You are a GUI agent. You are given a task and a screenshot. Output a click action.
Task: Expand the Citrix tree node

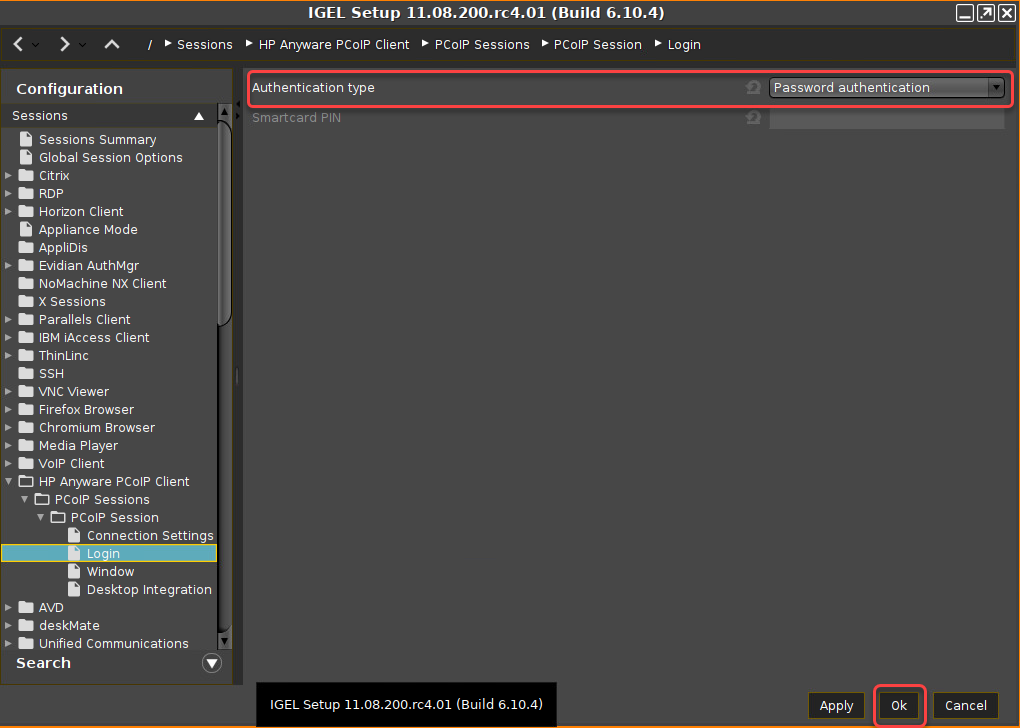click(x=9, y=176)
